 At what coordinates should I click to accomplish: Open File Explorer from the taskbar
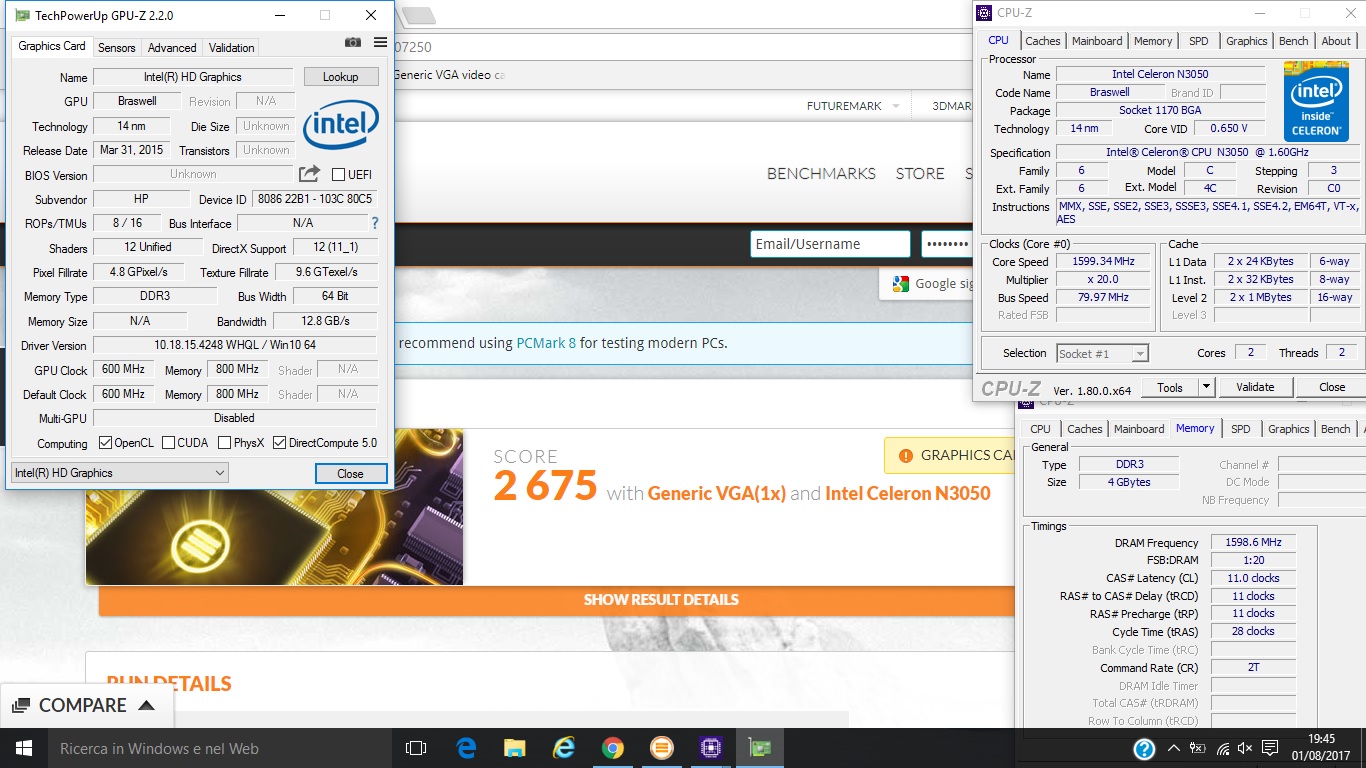point(515,748)
